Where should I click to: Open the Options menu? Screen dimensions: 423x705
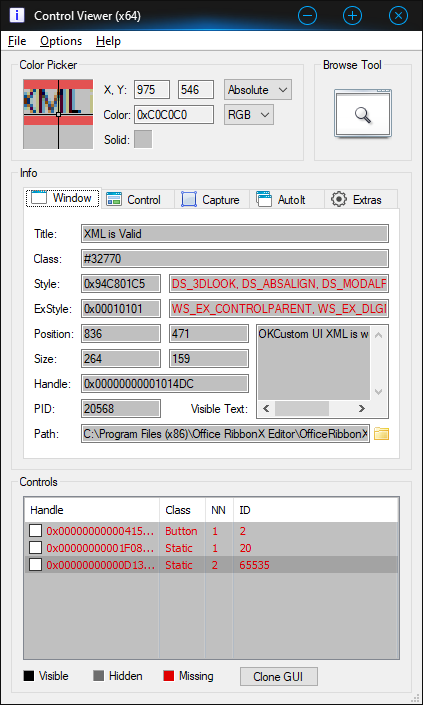(x=61, y=41)
